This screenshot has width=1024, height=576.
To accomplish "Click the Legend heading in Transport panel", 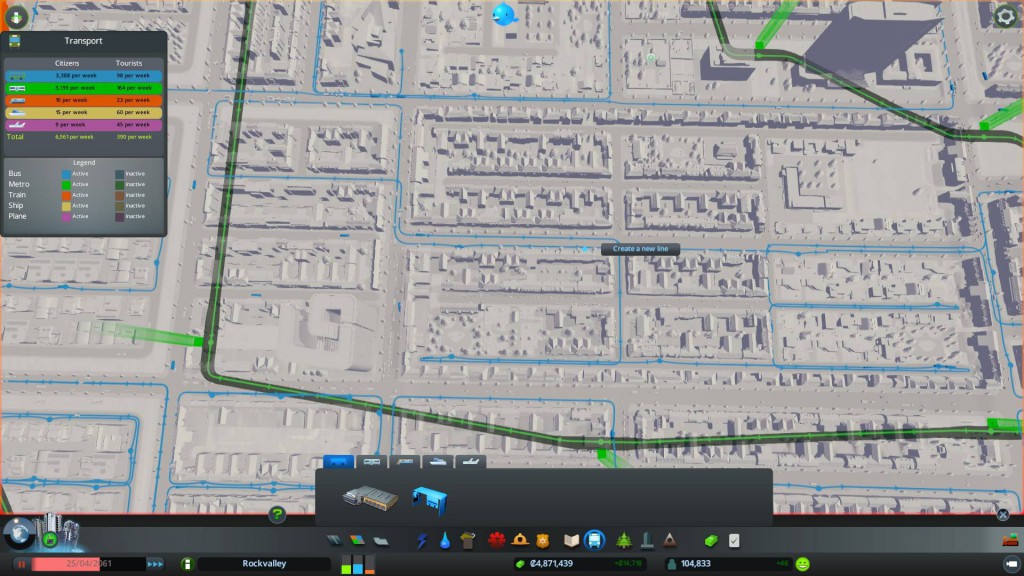I will point(84,163).
